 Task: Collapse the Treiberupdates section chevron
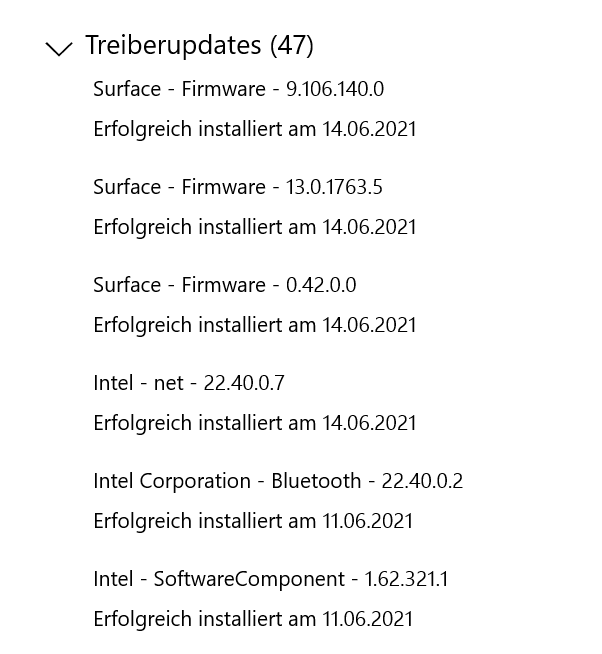click(x=60, y=48)
